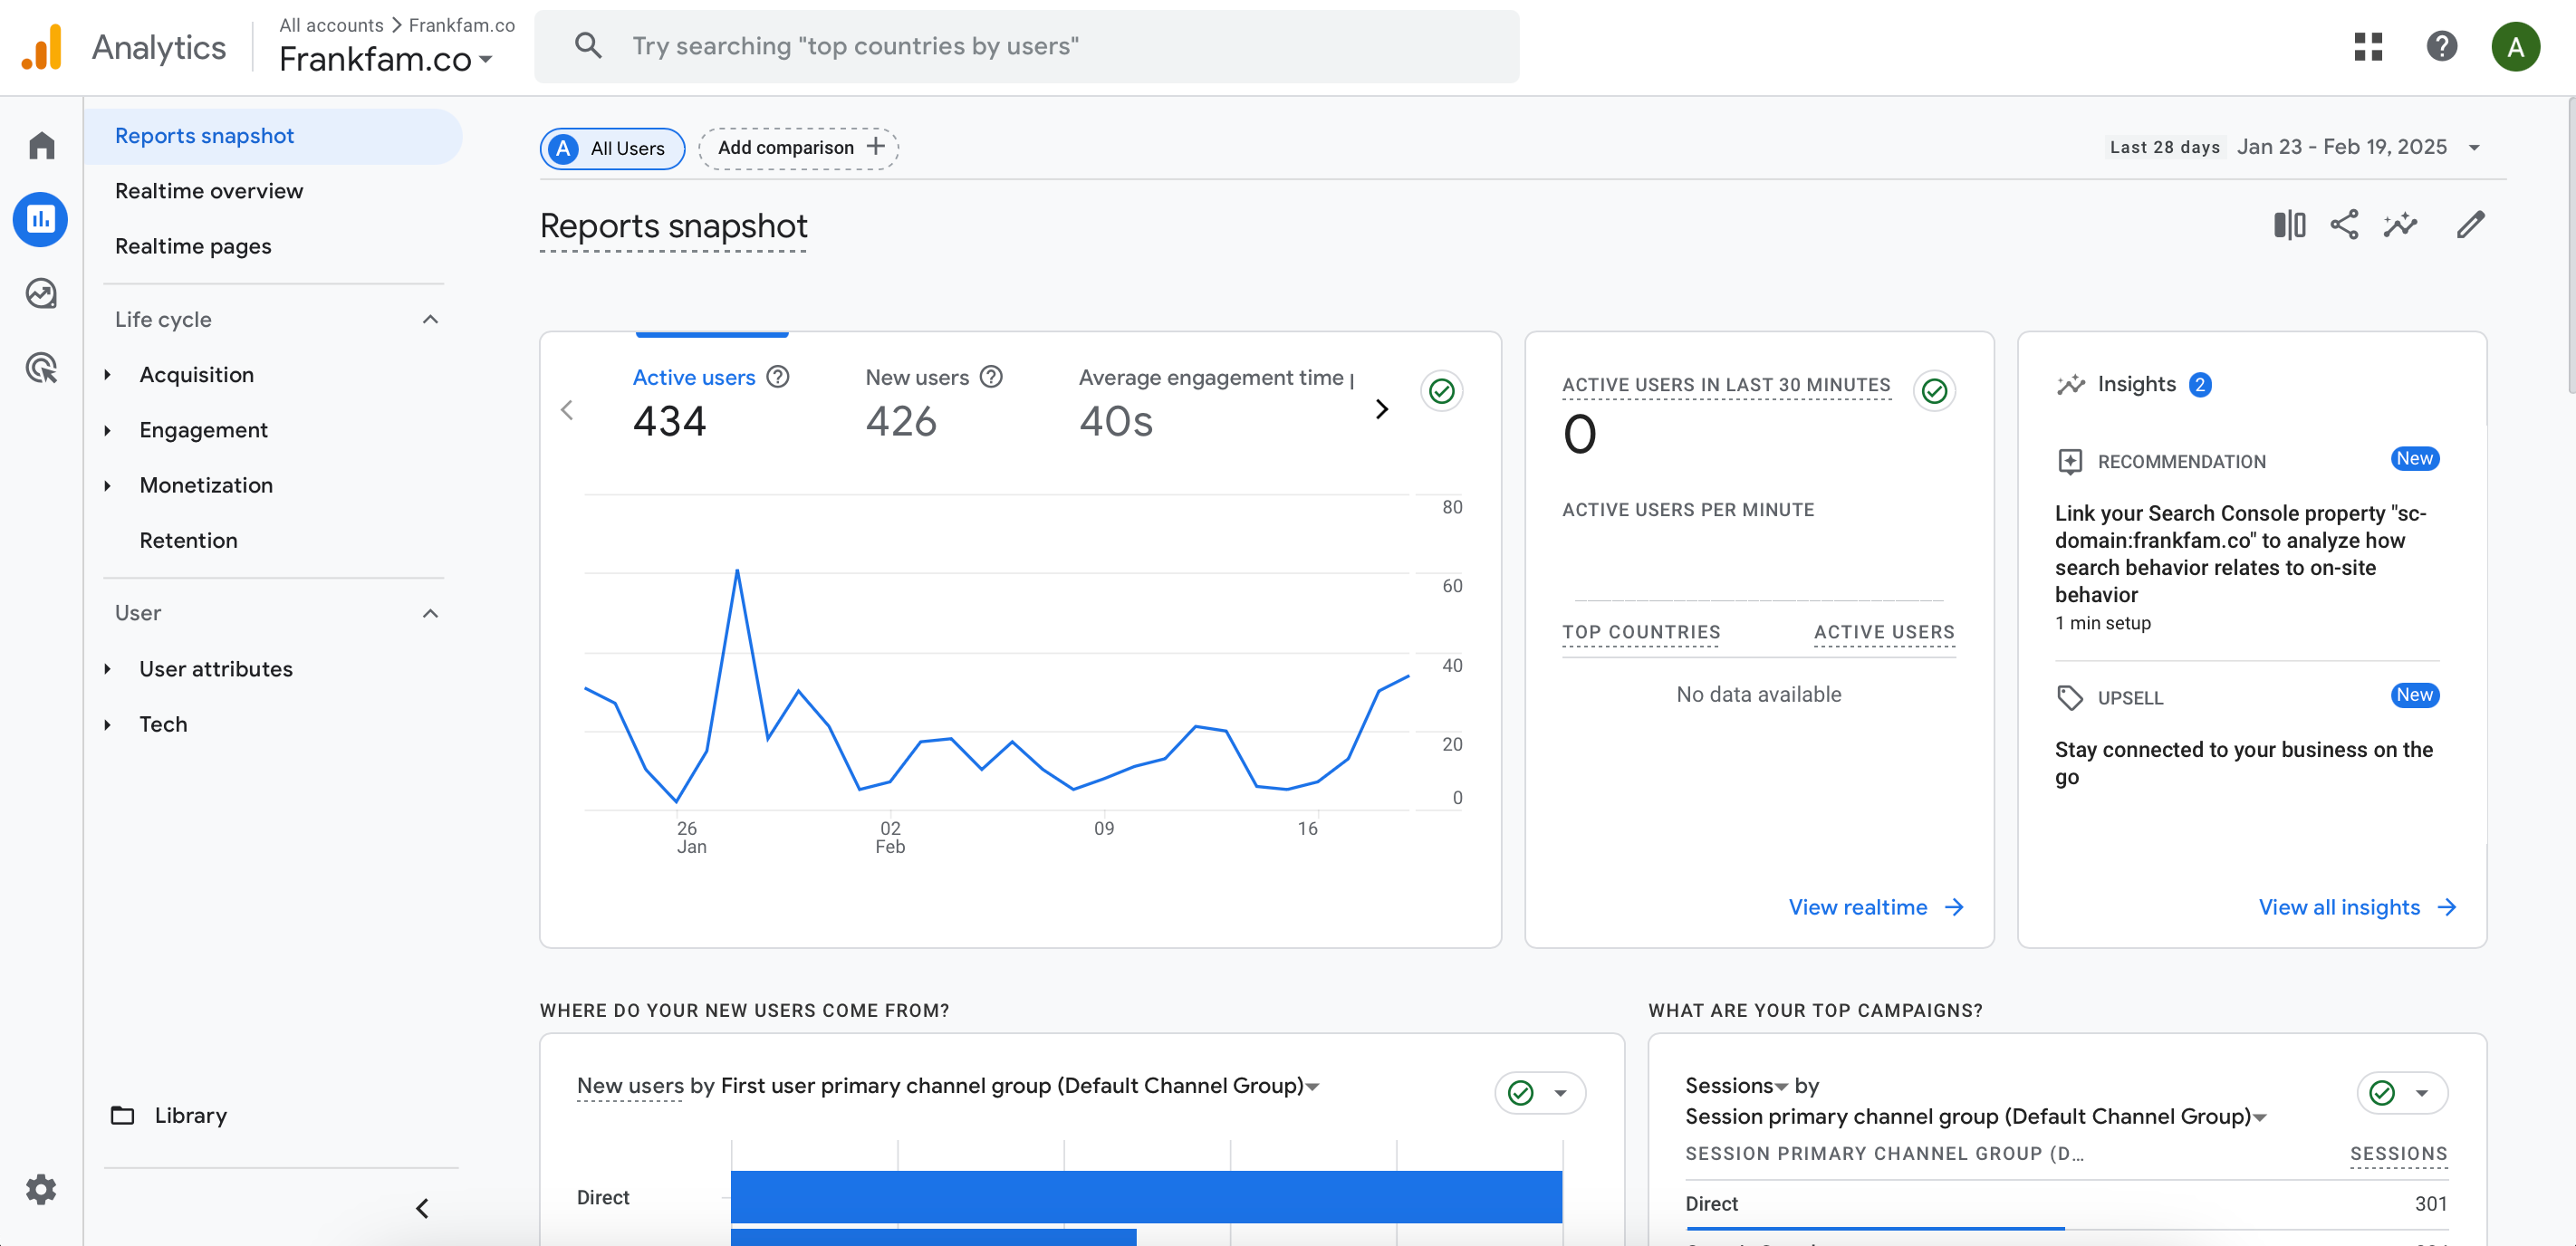Viewport: 2576px width, 1246px height.
Task: Open the Retention report
Action: click(188, 540)
